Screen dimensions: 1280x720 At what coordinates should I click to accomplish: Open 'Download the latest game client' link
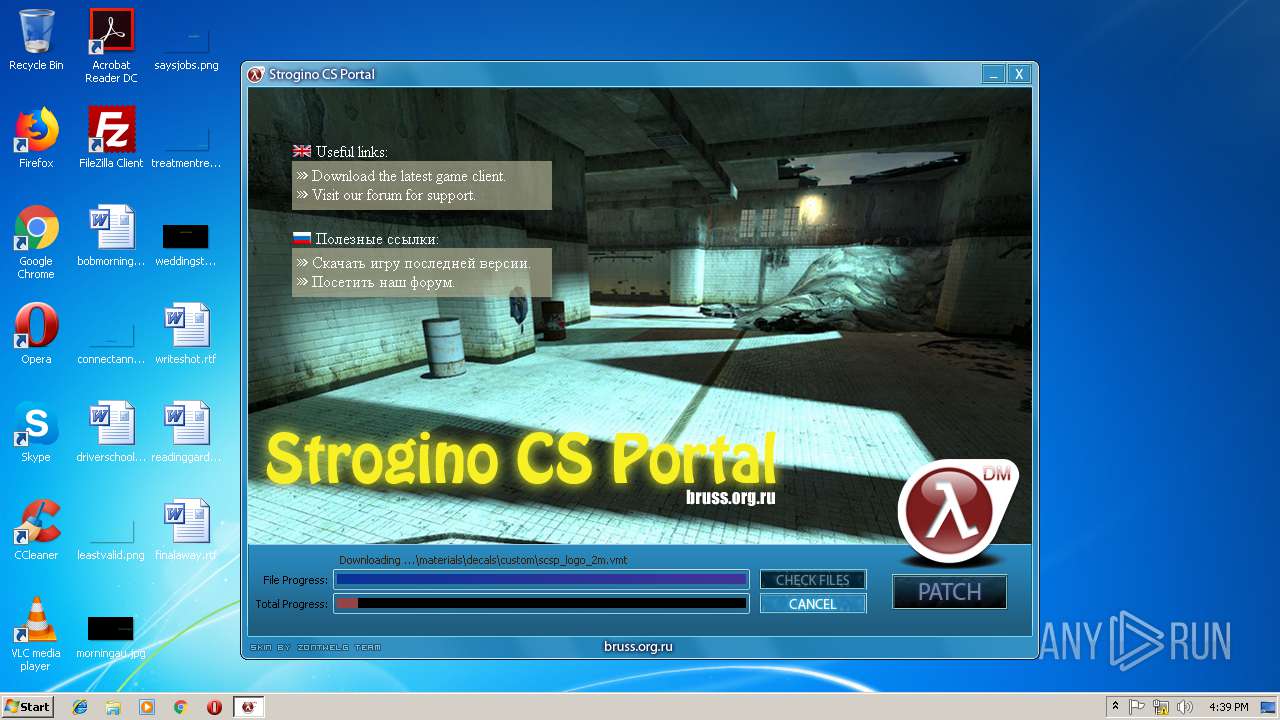409,176
